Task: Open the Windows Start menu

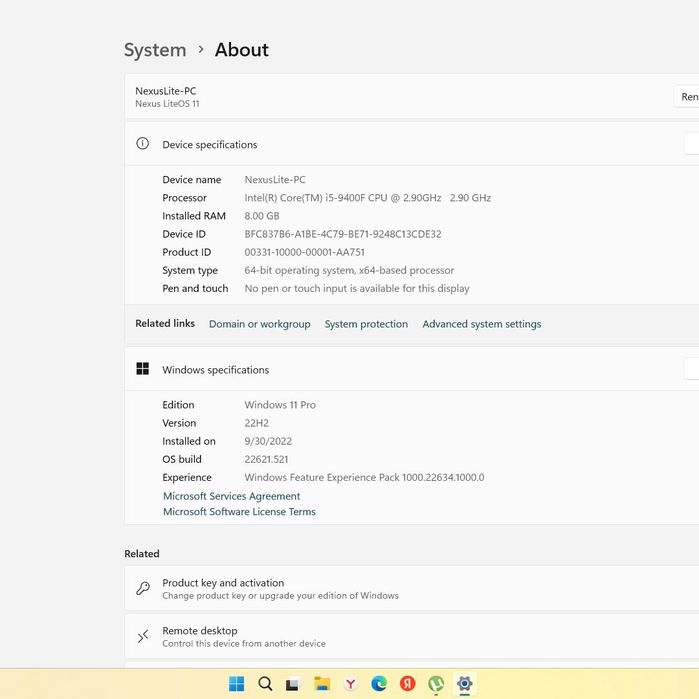Action: [236, 683]
